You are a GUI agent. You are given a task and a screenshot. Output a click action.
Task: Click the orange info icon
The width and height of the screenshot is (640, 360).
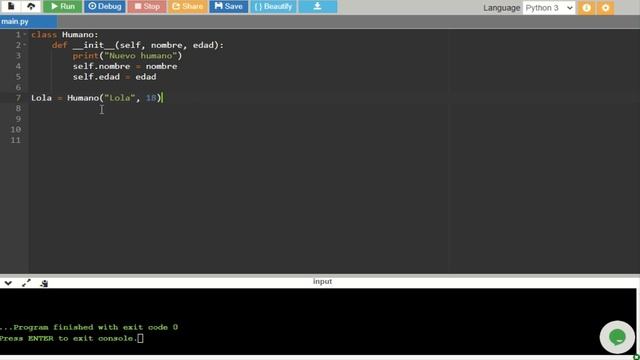pos(587,8)
